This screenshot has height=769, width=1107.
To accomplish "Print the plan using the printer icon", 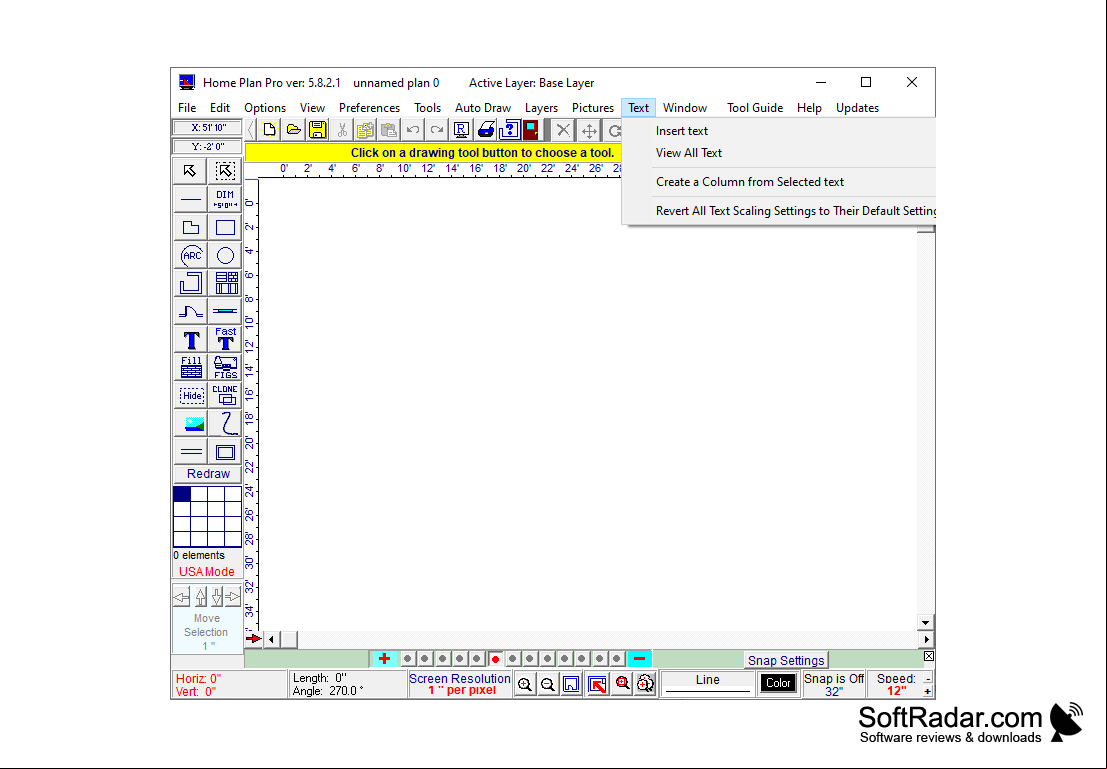I will (485, 130).
